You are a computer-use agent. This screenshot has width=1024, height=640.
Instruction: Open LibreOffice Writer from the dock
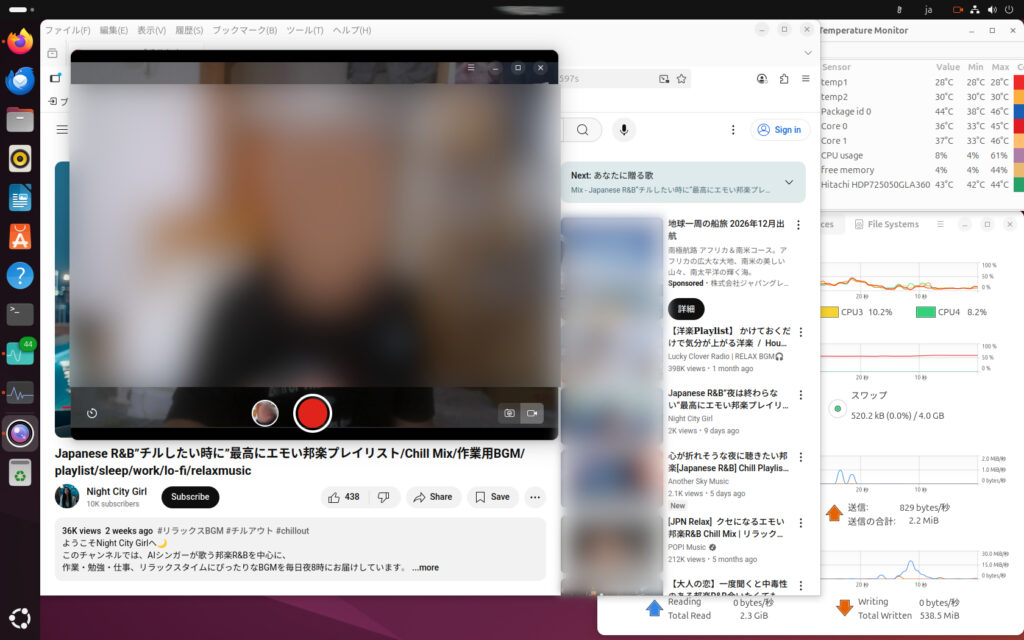coord(20,198)
